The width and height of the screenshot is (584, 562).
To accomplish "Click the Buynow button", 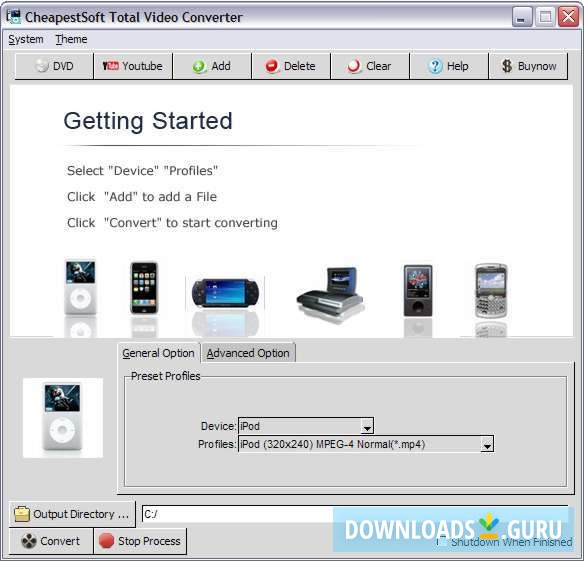I will [528, 66].
